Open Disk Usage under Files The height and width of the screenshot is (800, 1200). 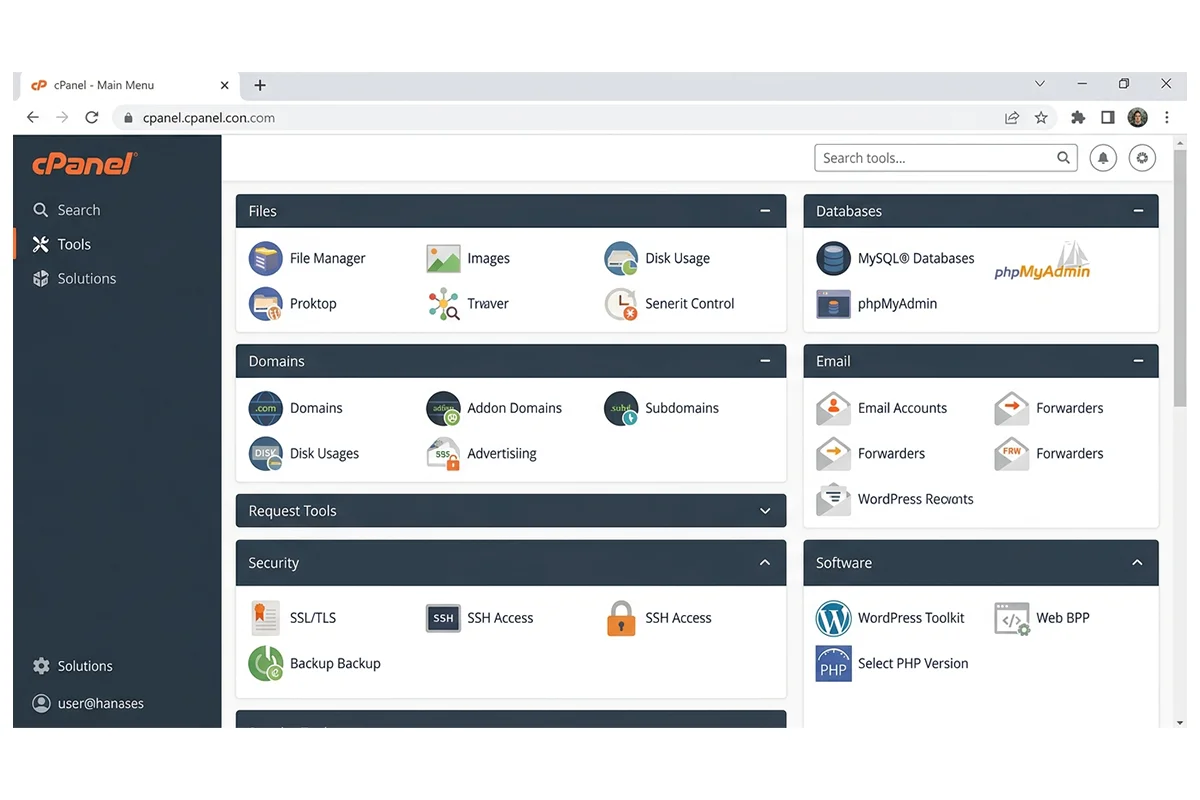tap(657, 258)
